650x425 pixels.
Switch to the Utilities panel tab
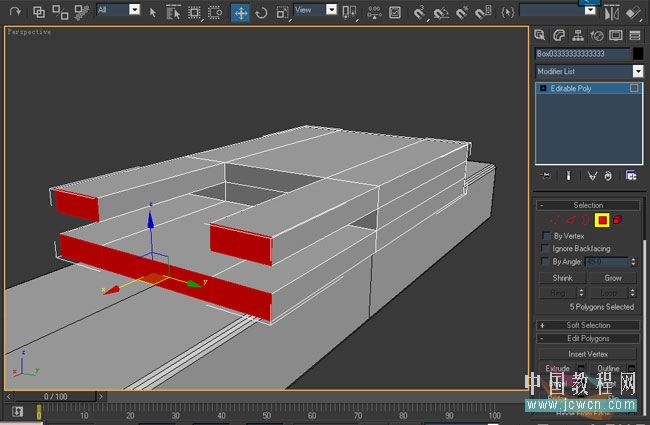[x=635, y=36]
